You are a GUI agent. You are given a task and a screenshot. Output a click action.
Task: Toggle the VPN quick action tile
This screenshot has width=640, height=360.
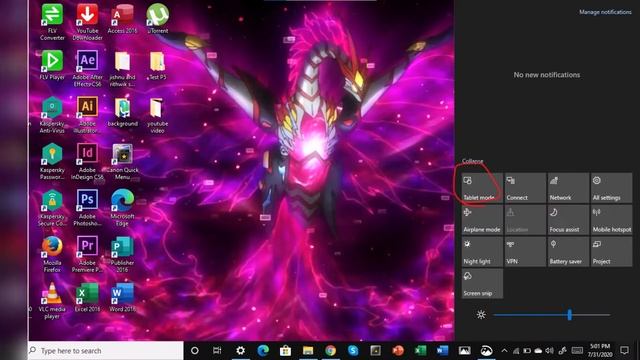click(x=525, y=251)
